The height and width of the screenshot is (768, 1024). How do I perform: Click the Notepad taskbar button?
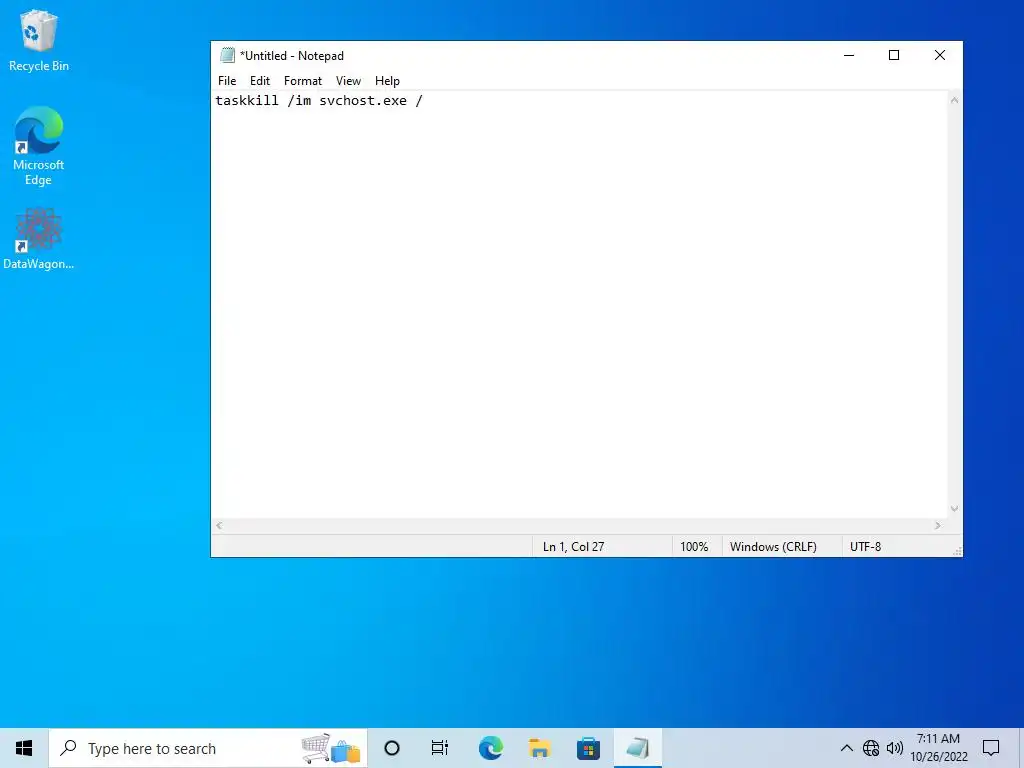click(x=637, y=748)
